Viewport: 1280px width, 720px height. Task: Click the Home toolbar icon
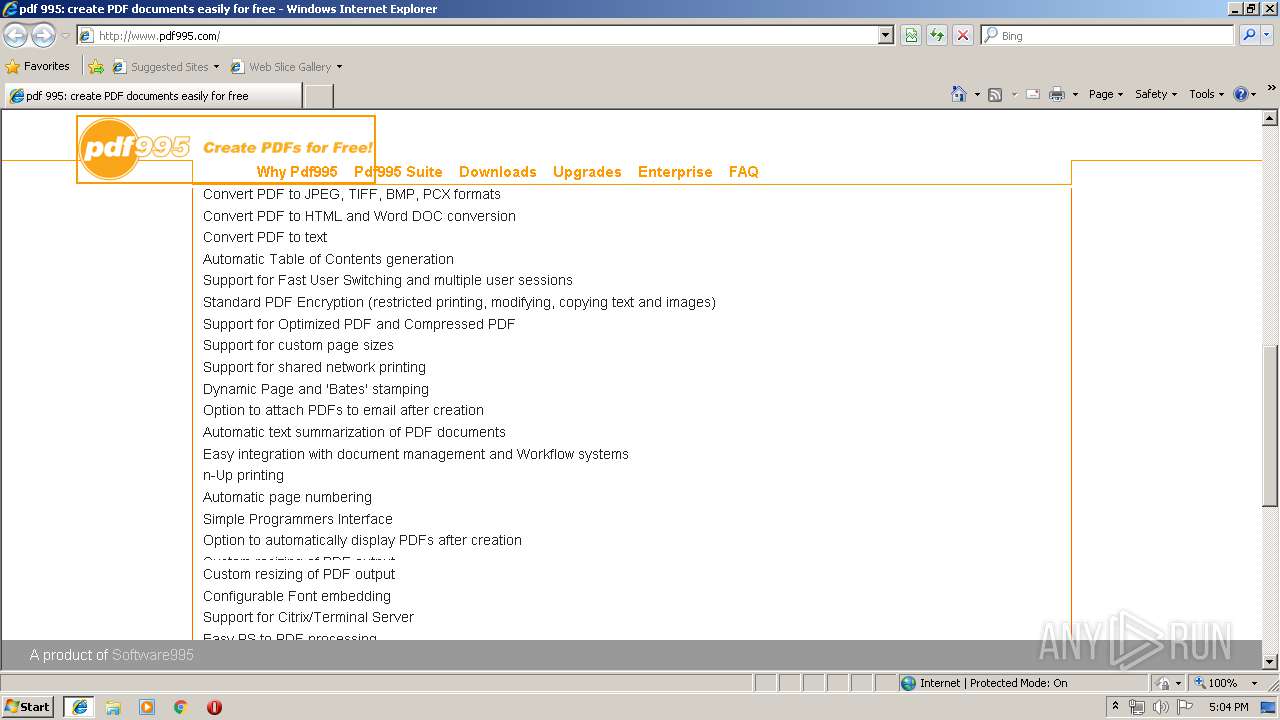[x=959, y=94]
